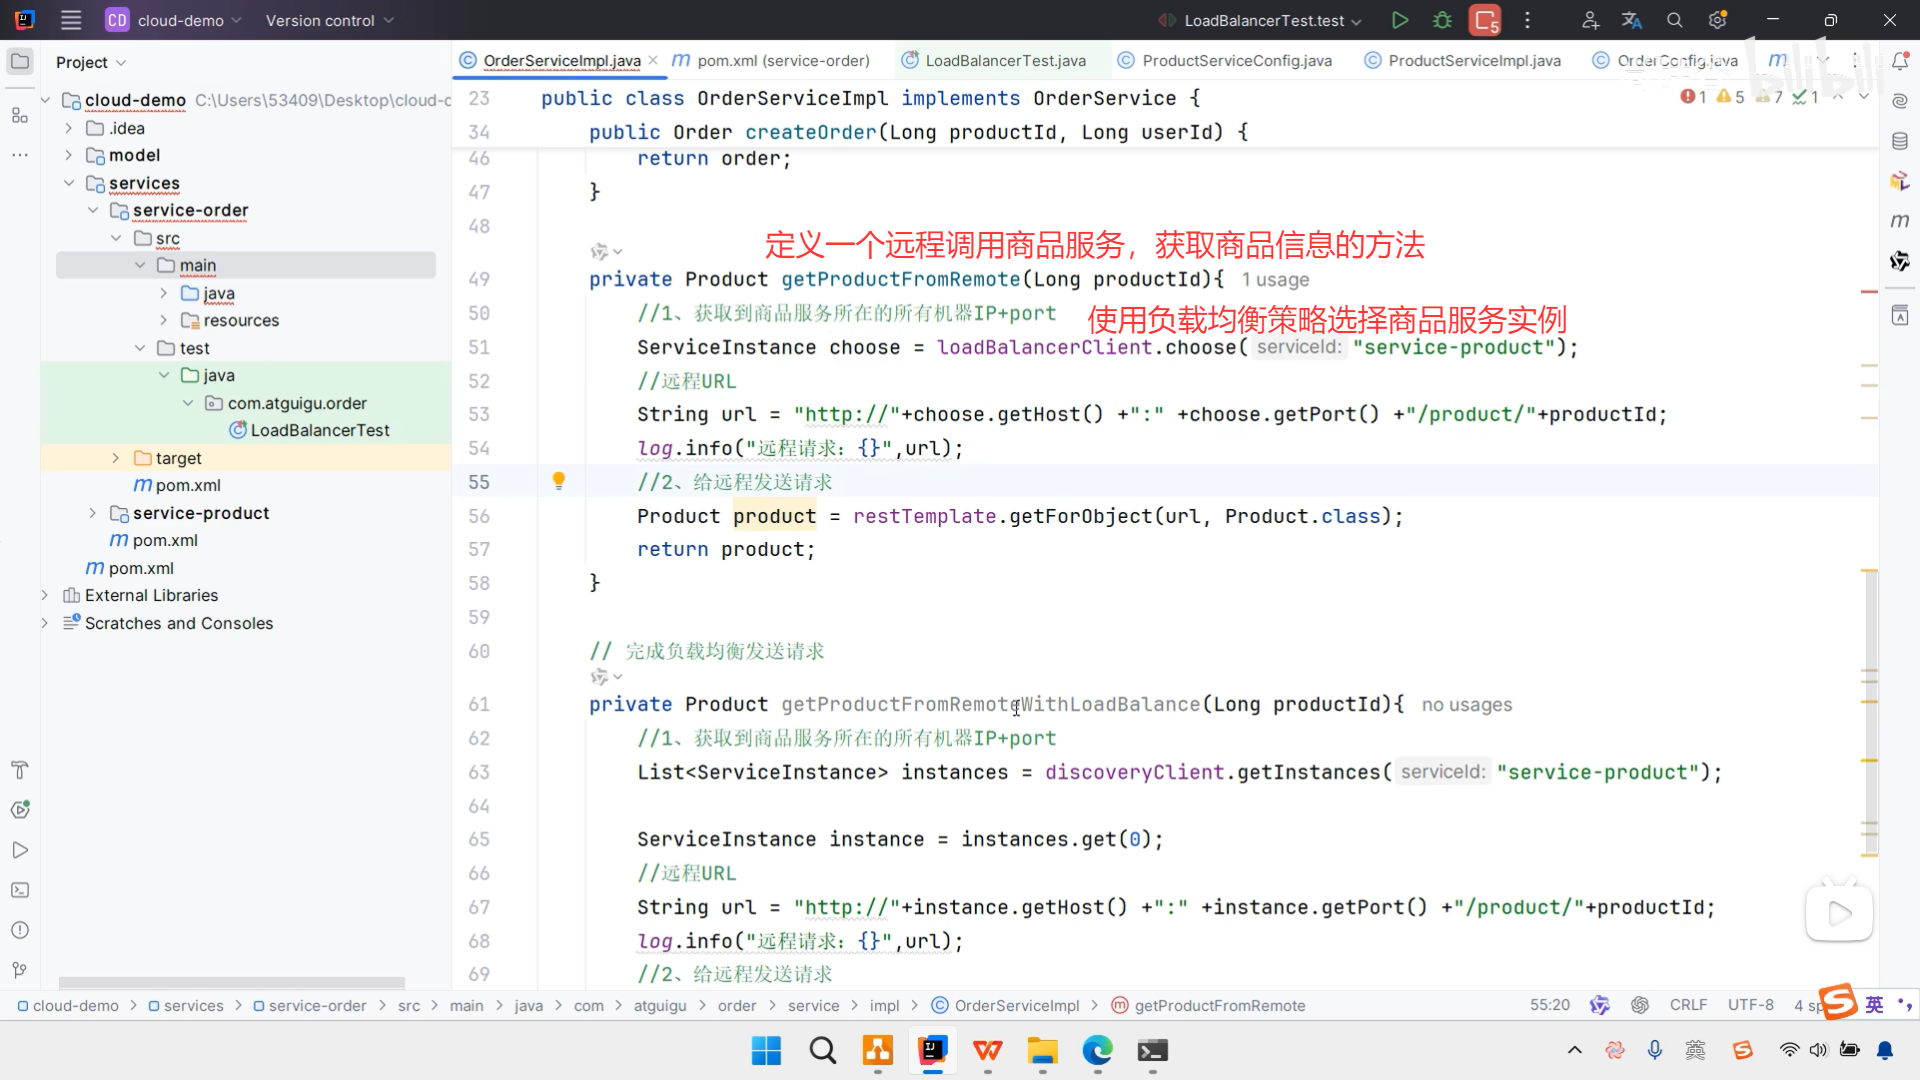Open the Maven tool window

[1900, 221]
